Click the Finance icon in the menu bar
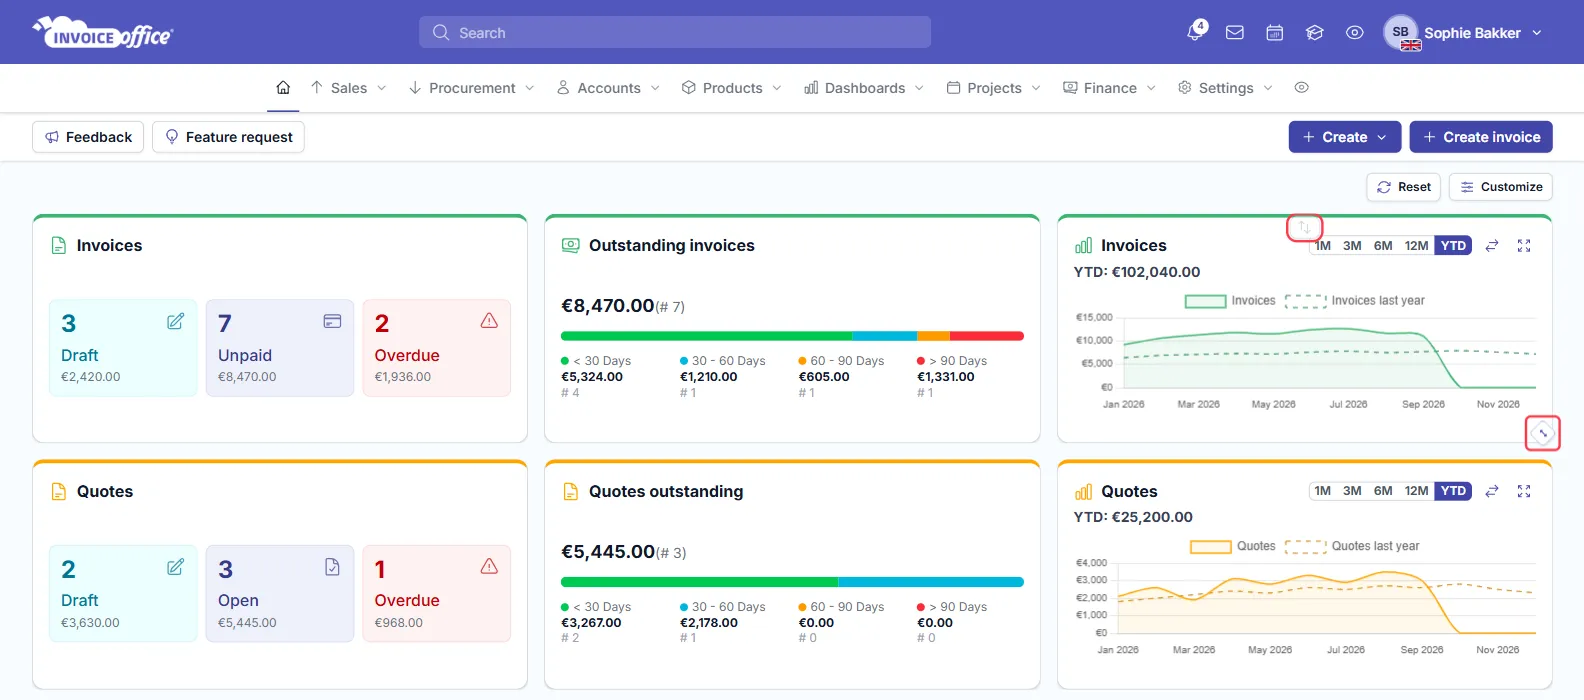This screenshot has height=700, width=1584. (1070, 88)
